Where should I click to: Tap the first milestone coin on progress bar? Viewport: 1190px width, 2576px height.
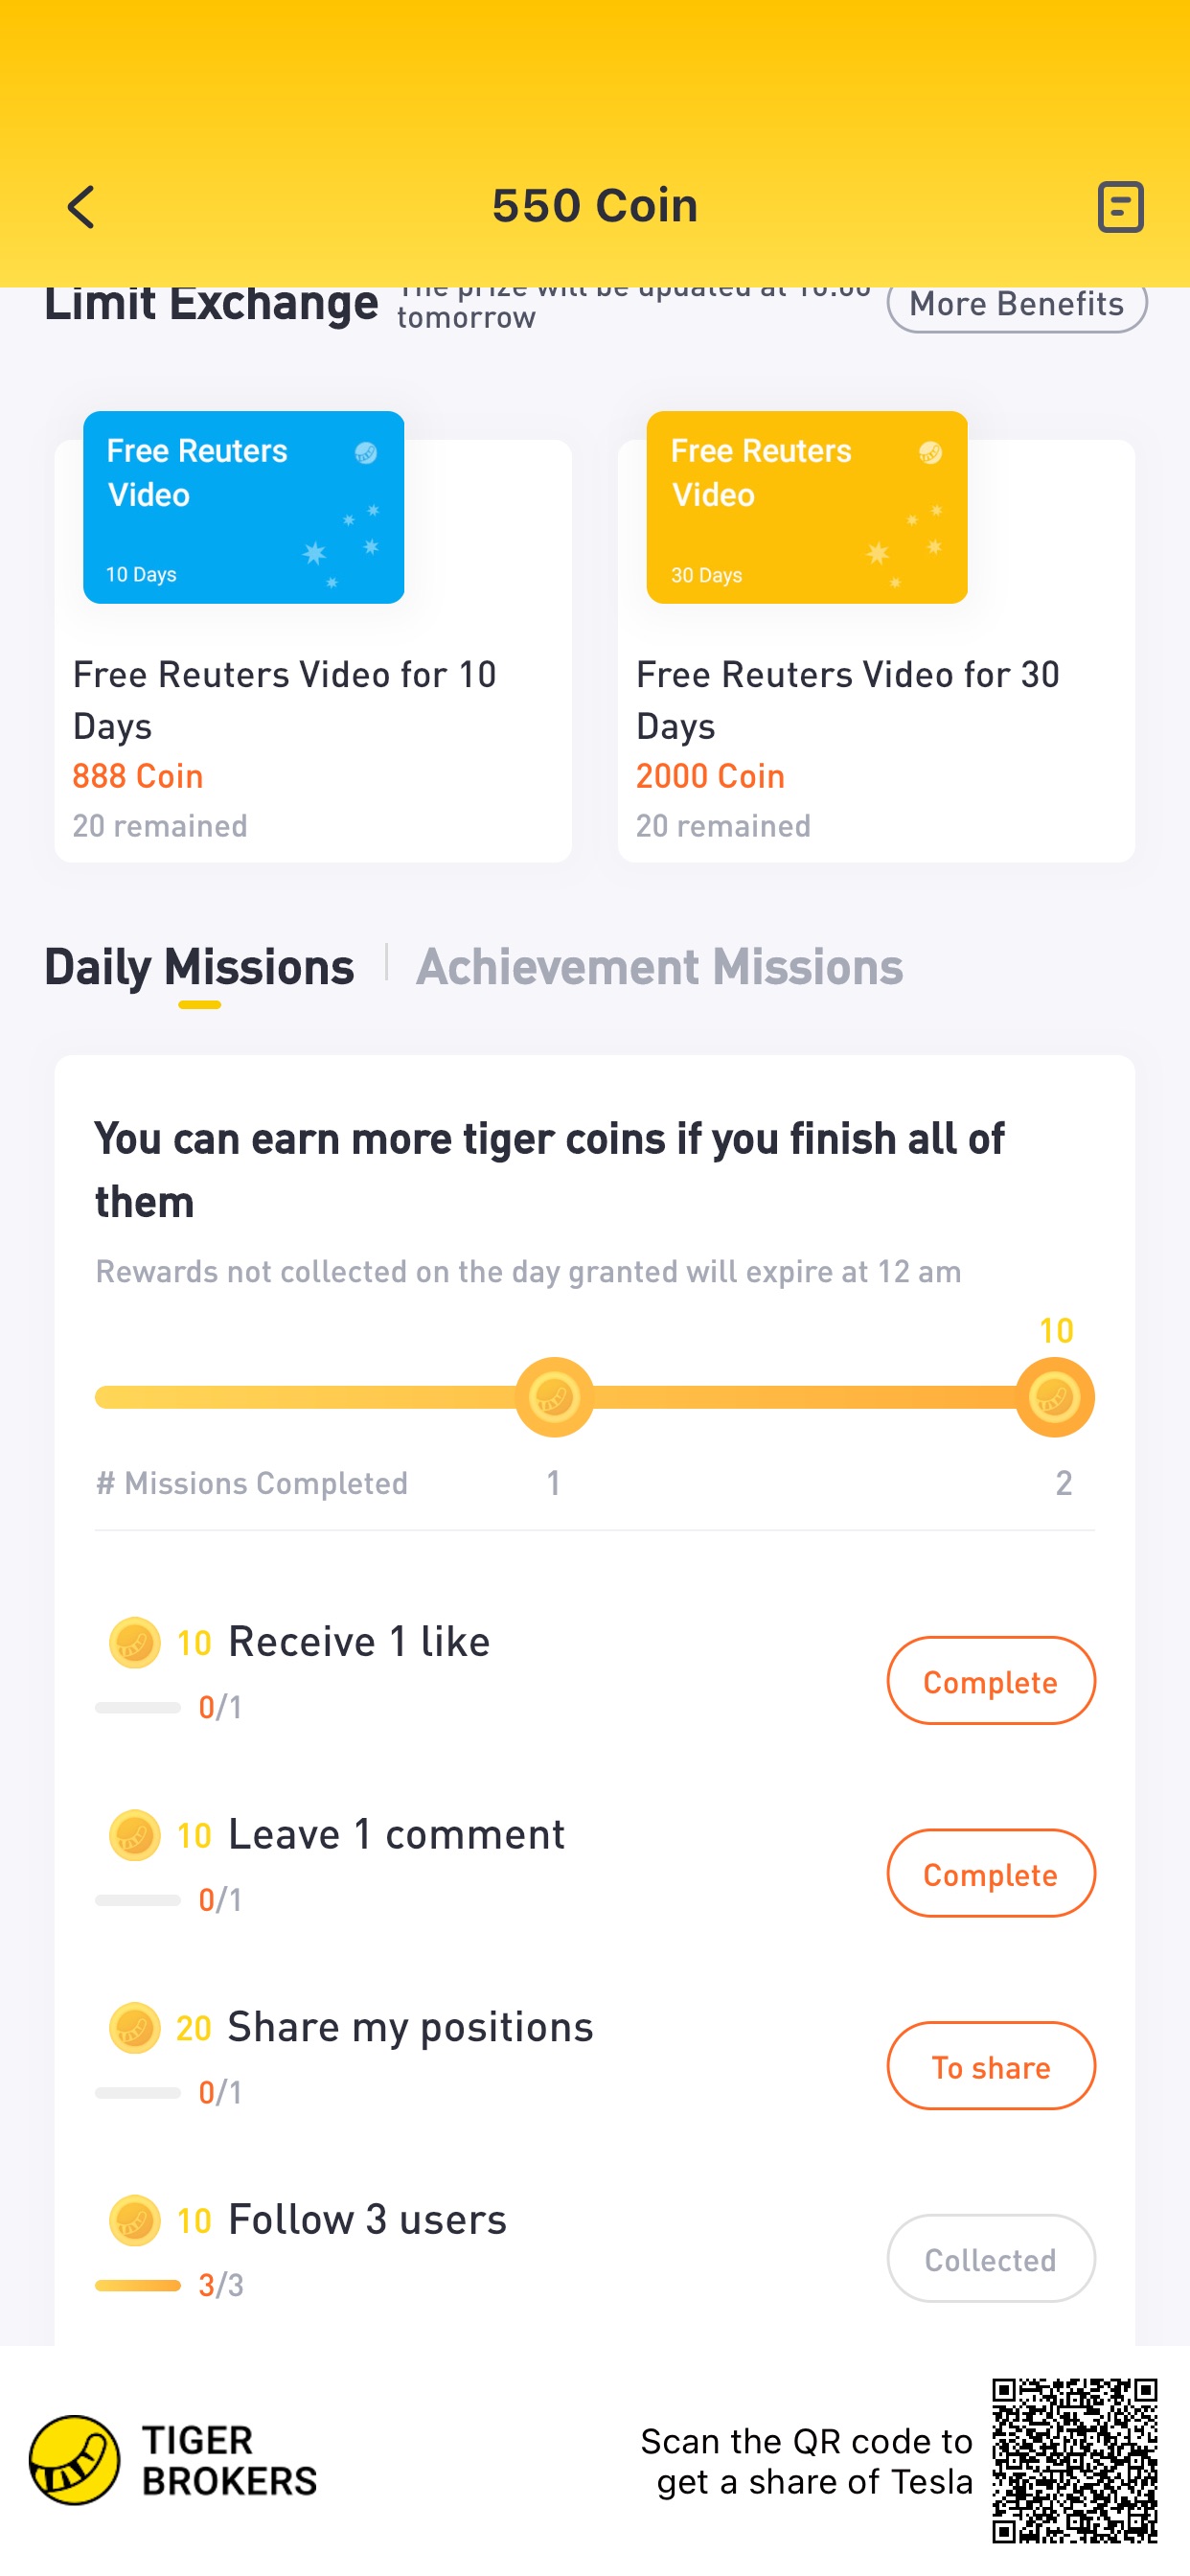[x=554, y=1397]
